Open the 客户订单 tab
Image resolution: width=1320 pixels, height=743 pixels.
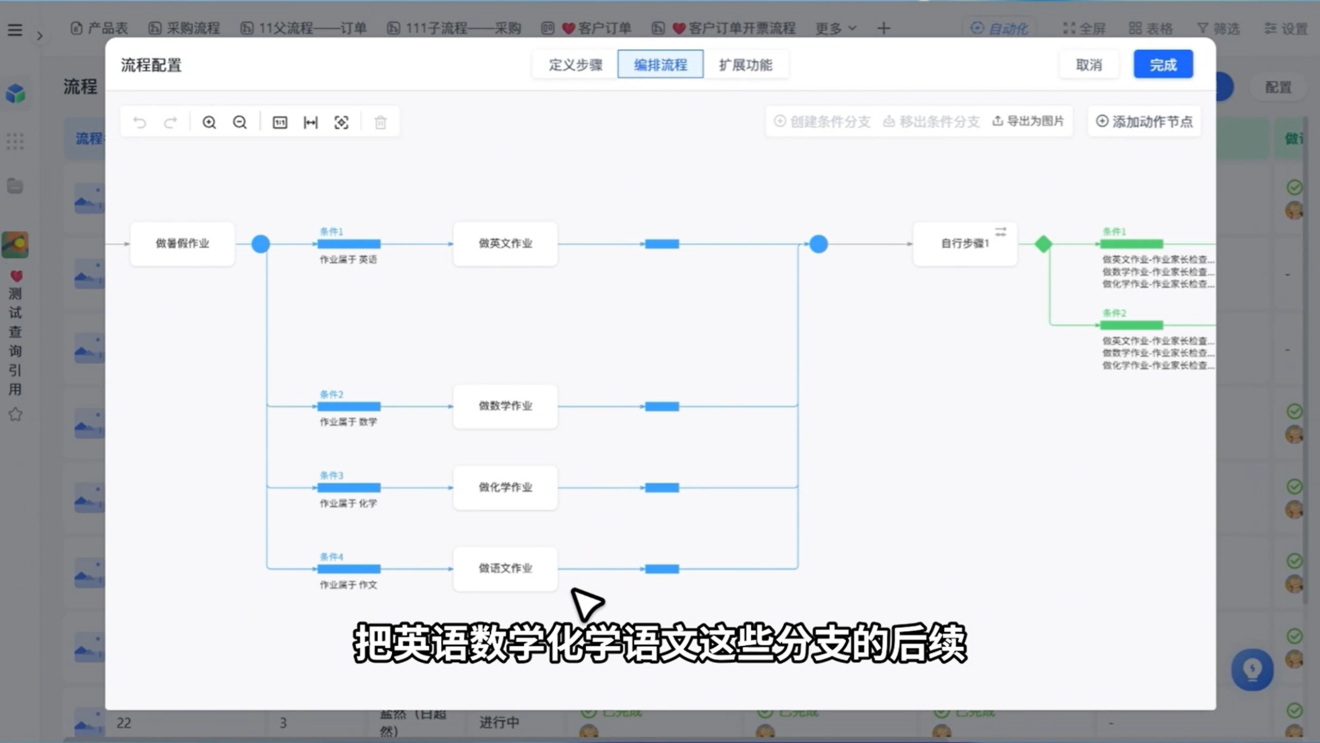(x=586, y=28)
